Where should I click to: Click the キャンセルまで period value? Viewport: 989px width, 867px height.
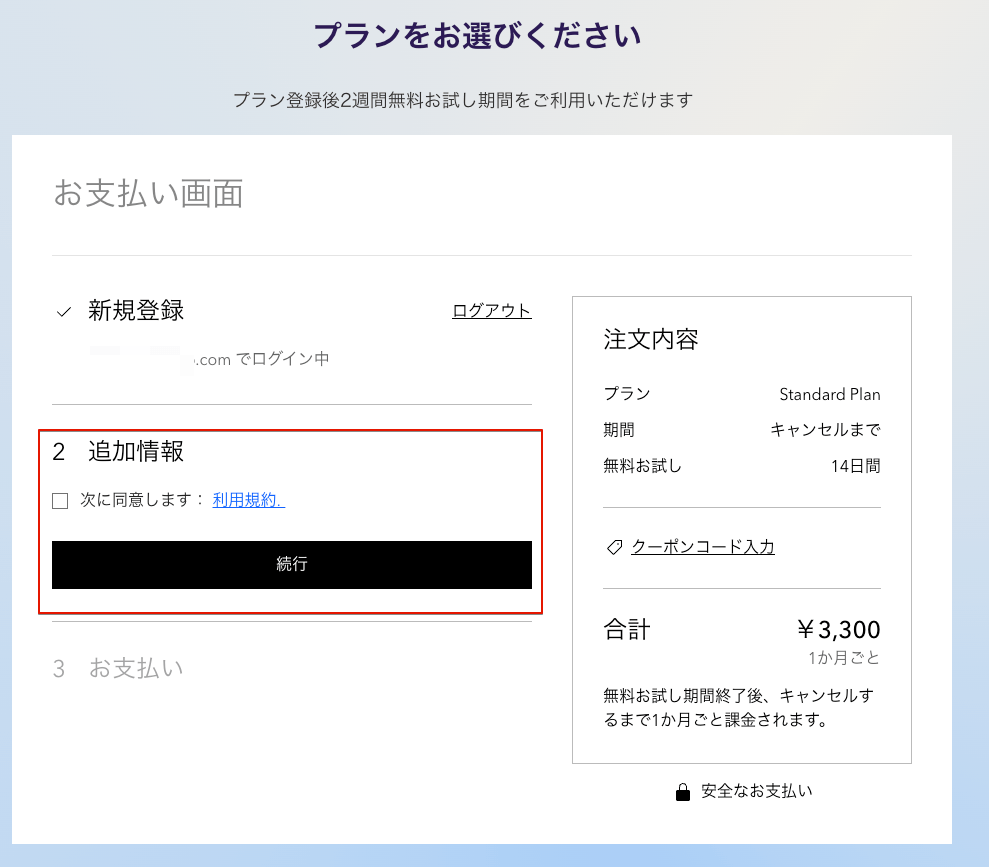pyautogui.click(x=825, y=430)
